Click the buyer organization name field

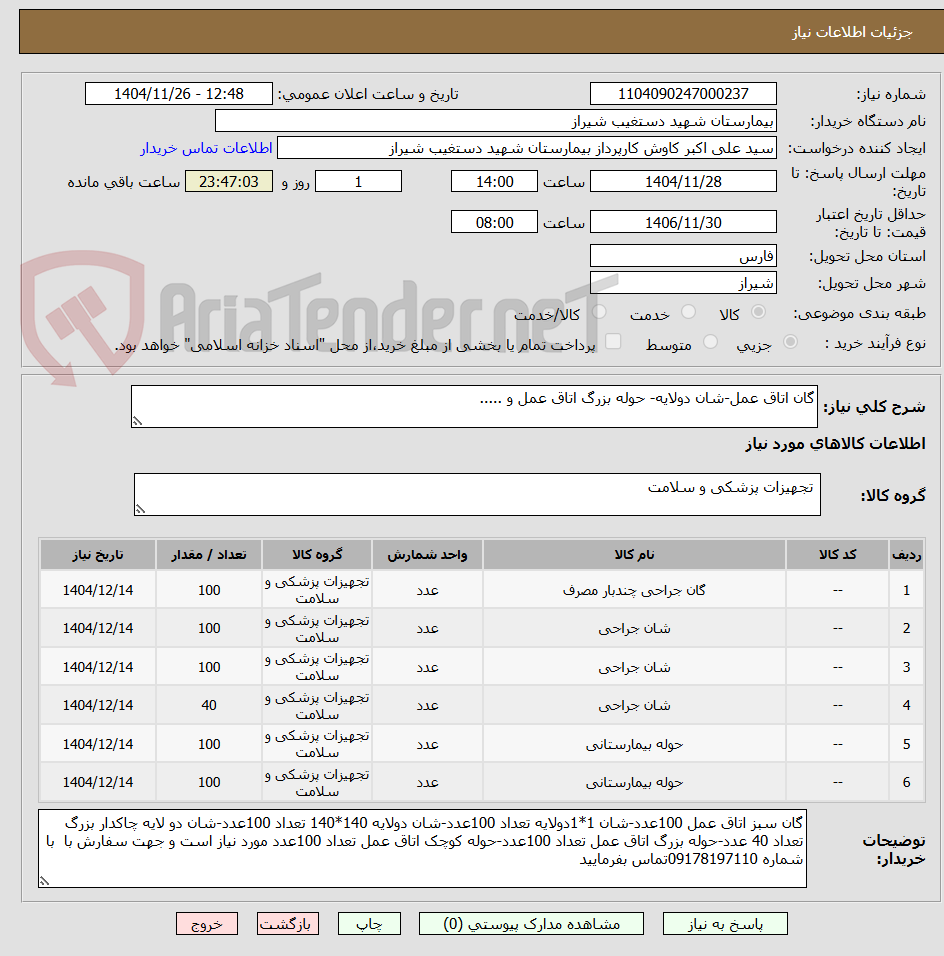point(496,121)
